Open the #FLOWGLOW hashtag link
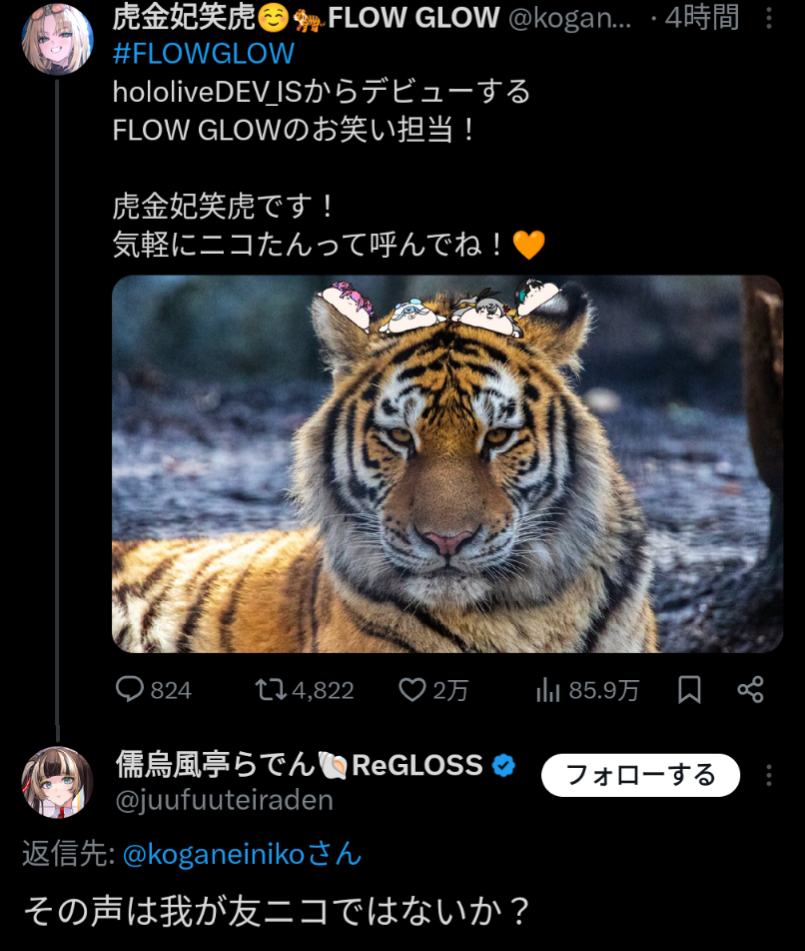 pos(203,53)
